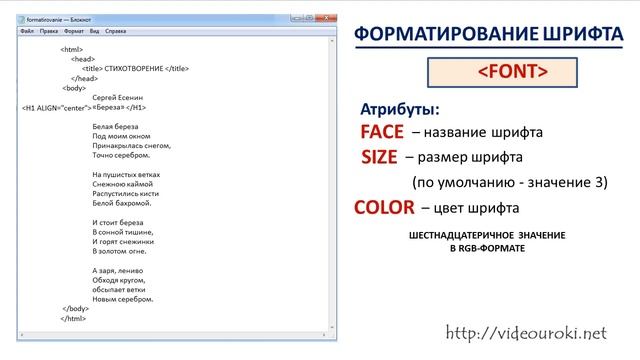Click the <body> opening tag
Image resolution: width=640 pixels, height=360 pixels.
pyautogui.click(x=74, y=88)
